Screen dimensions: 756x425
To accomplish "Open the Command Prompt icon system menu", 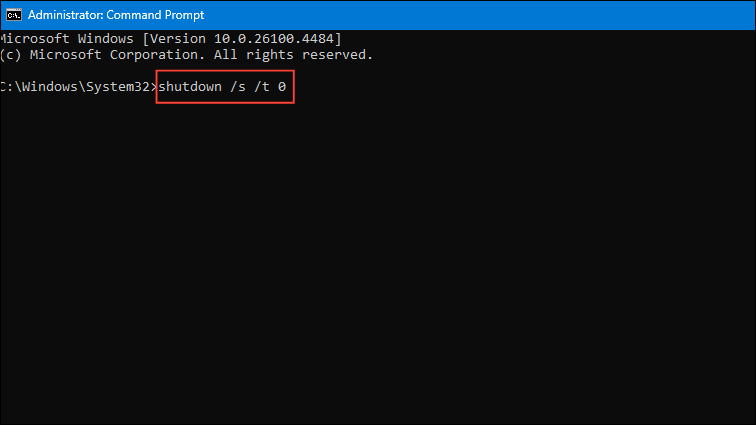I will pos(14,15).
